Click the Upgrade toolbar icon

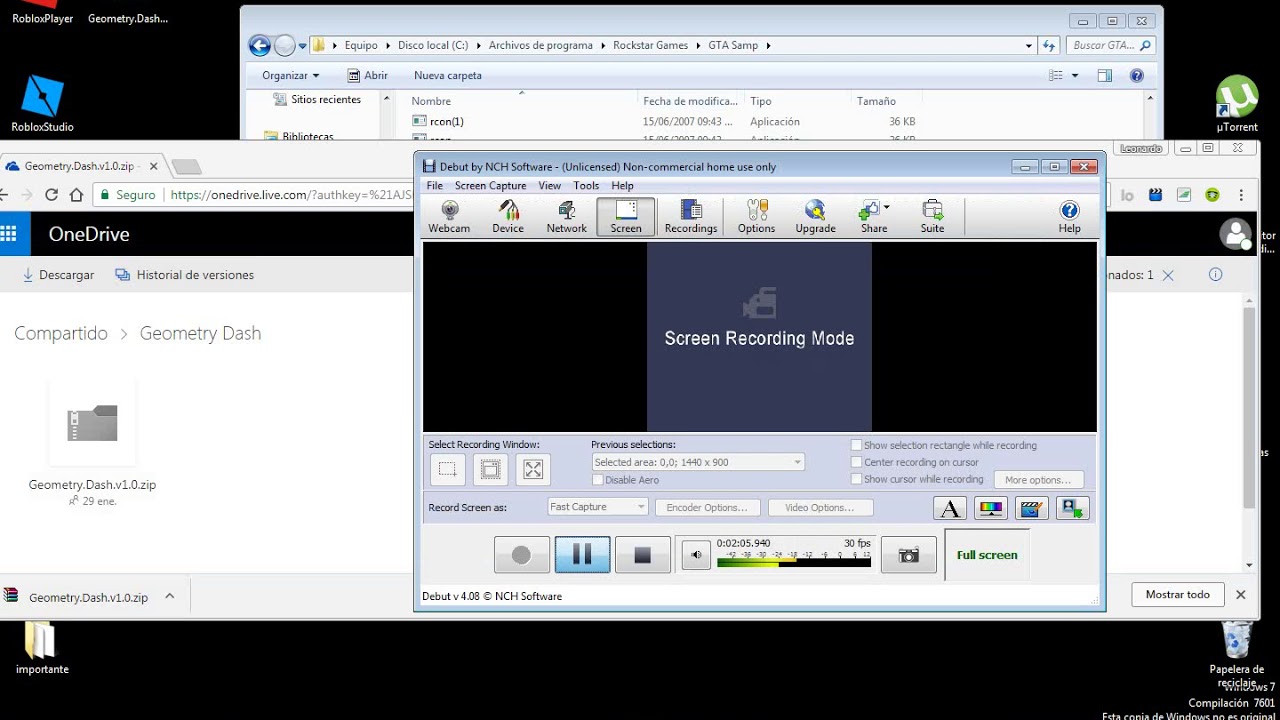pos(815,217)
